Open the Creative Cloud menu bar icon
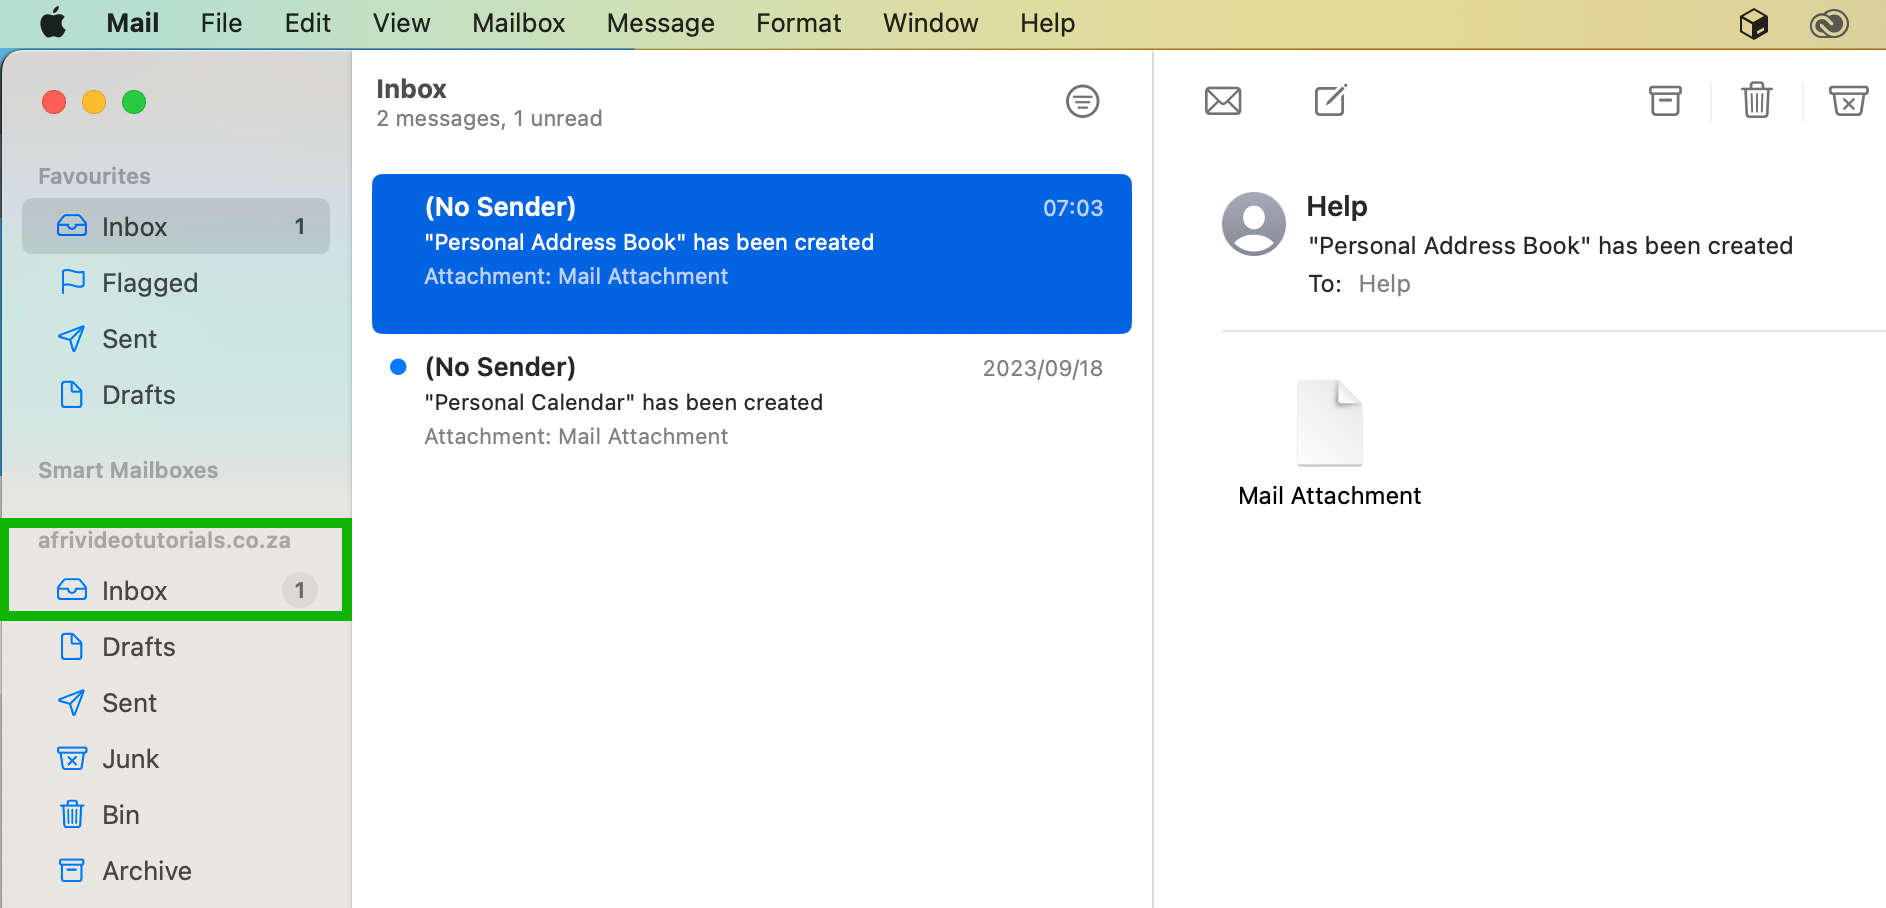This screenshot has width=1886, height=908. [x=1829, y=23]
